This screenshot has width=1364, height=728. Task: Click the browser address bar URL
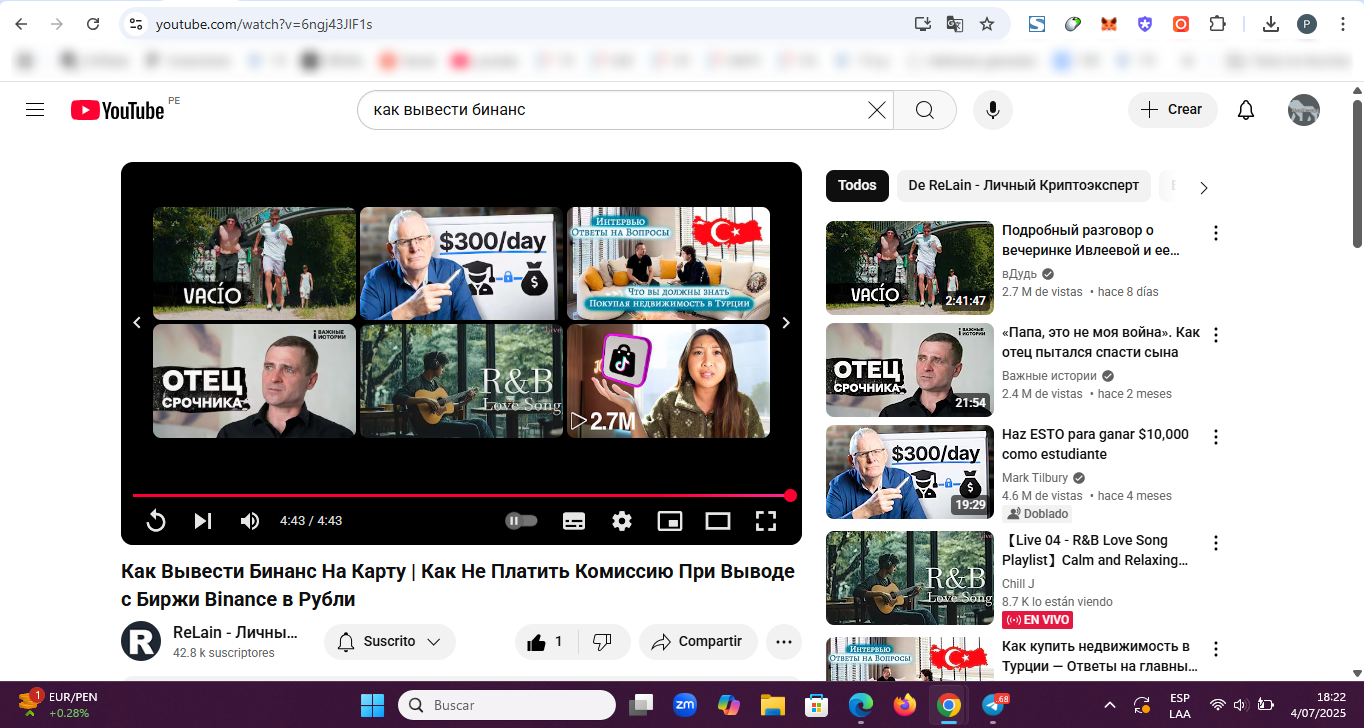(264, 24)
